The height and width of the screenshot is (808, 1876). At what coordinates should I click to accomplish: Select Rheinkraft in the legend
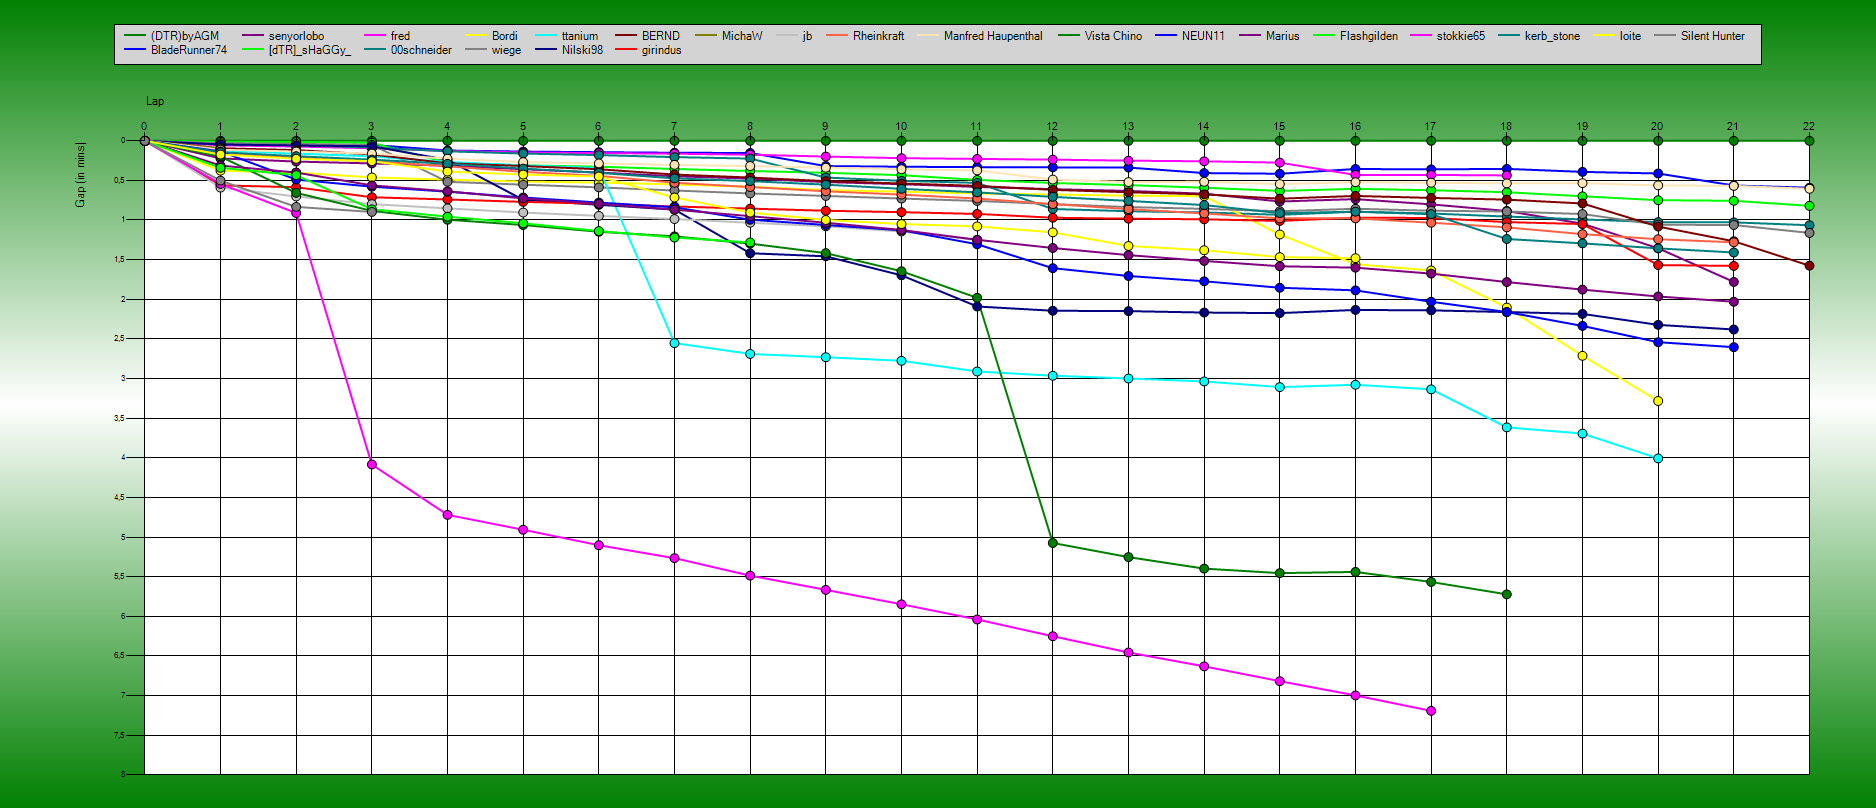[865, 36]
